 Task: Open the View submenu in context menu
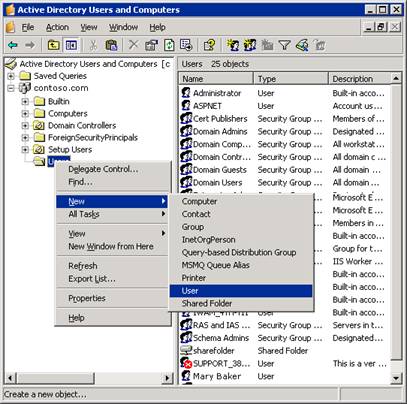(x=112, y=233)
